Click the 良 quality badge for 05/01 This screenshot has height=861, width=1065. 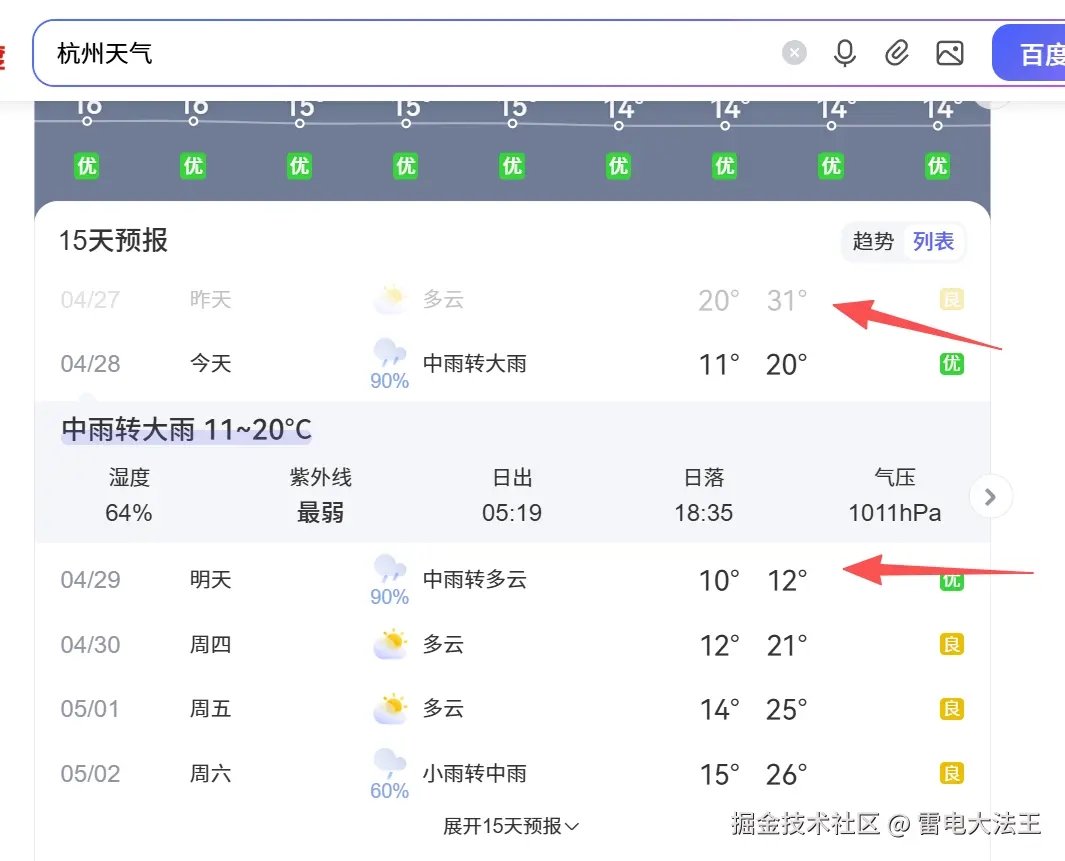[951, 709]
